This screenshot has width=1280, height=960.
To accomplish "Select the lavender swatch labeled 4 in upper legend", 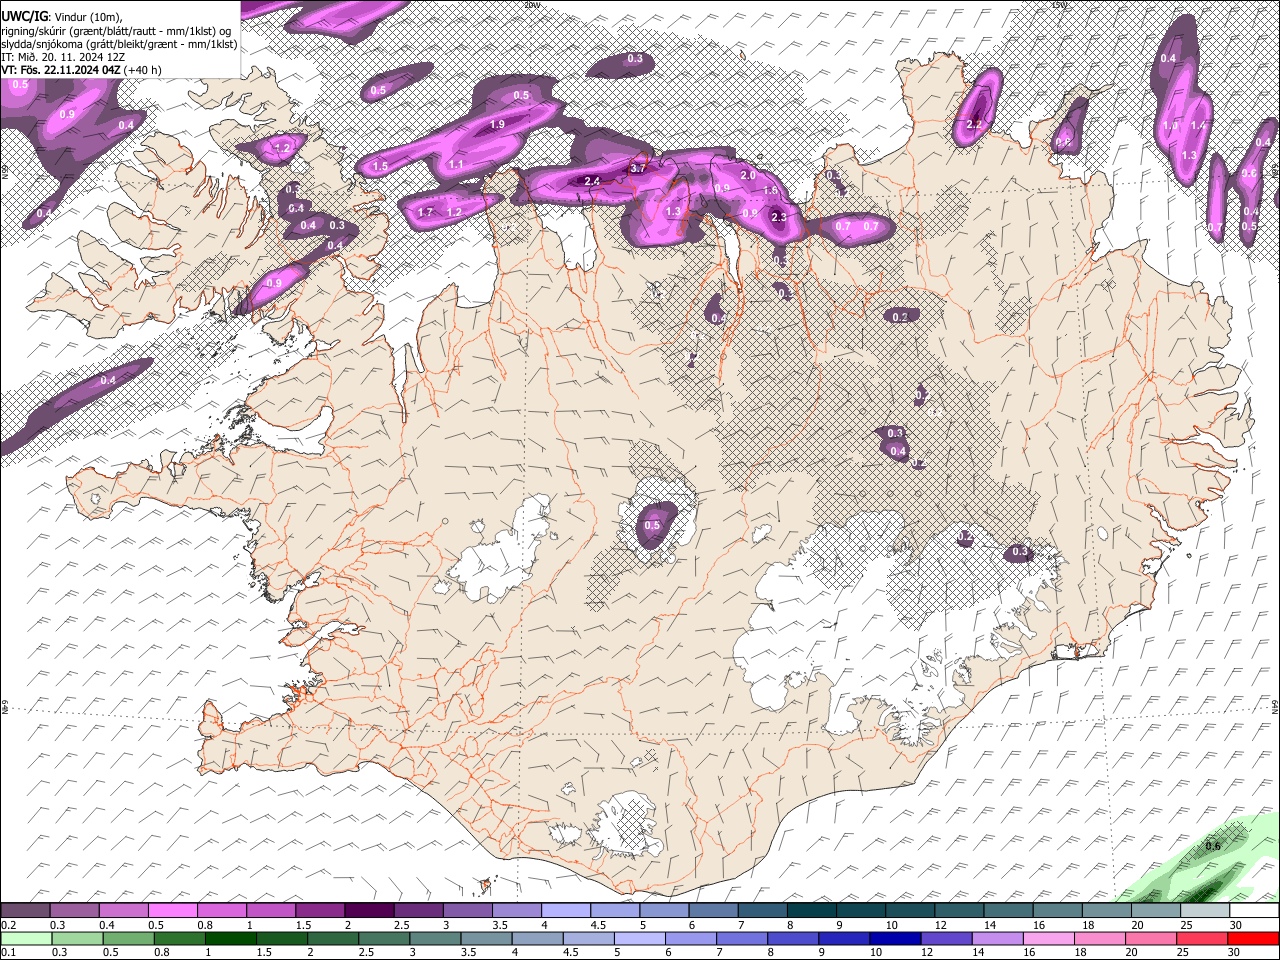I will [565, 910].
